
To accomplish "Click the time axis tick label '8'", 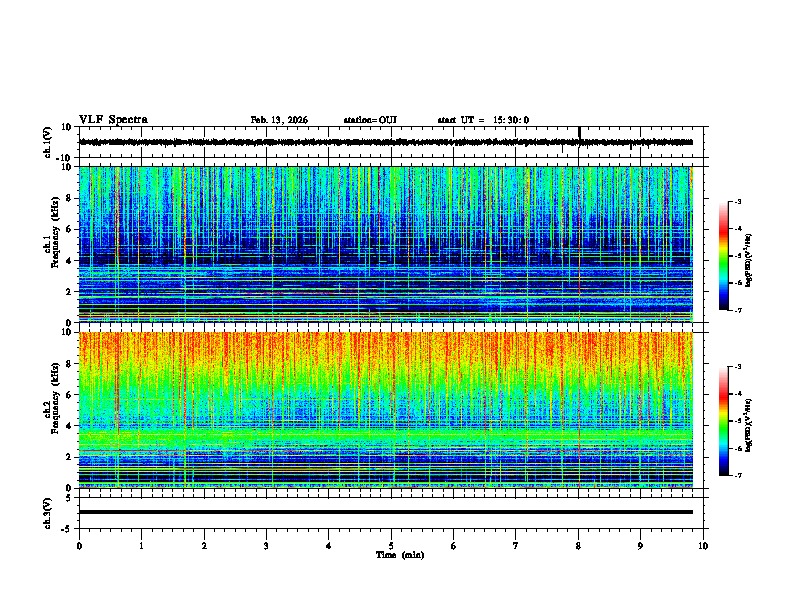I will 578,546.
